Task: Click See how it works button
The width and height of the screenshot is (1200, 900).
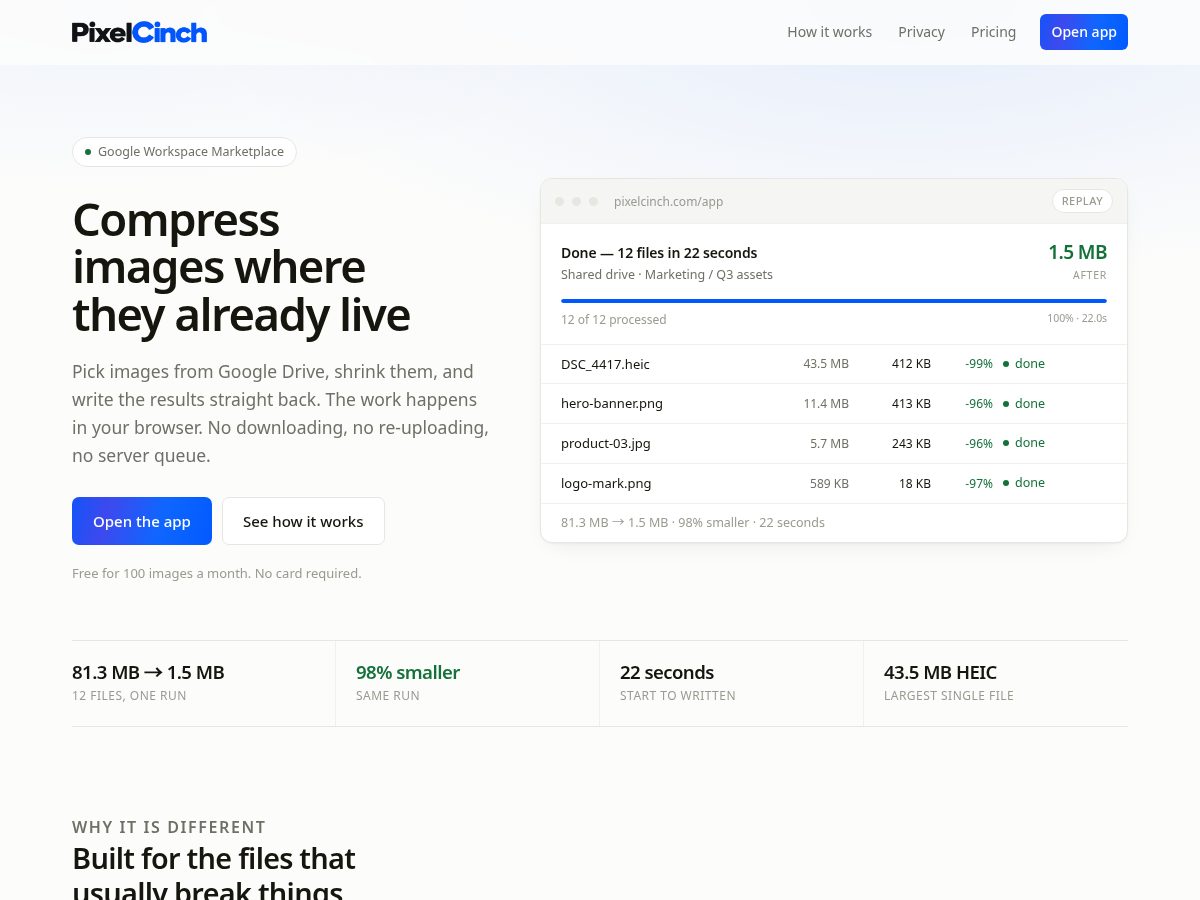Action: pyautogui.click(x=303, y=521)
